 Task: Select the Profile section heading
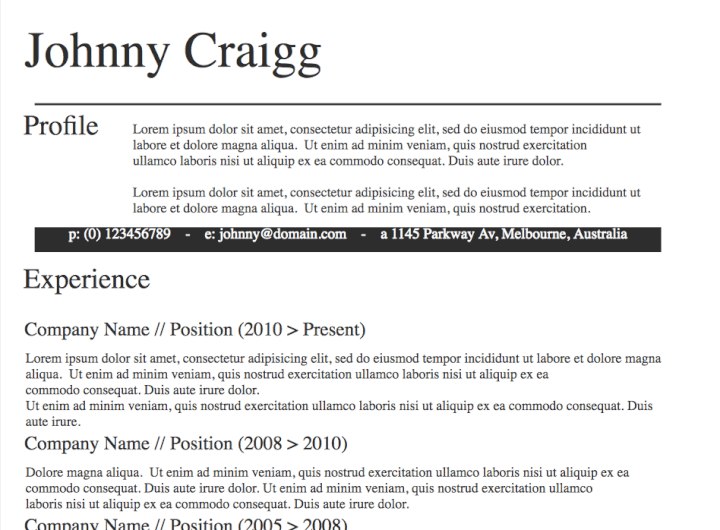click(x=61, y=127)
